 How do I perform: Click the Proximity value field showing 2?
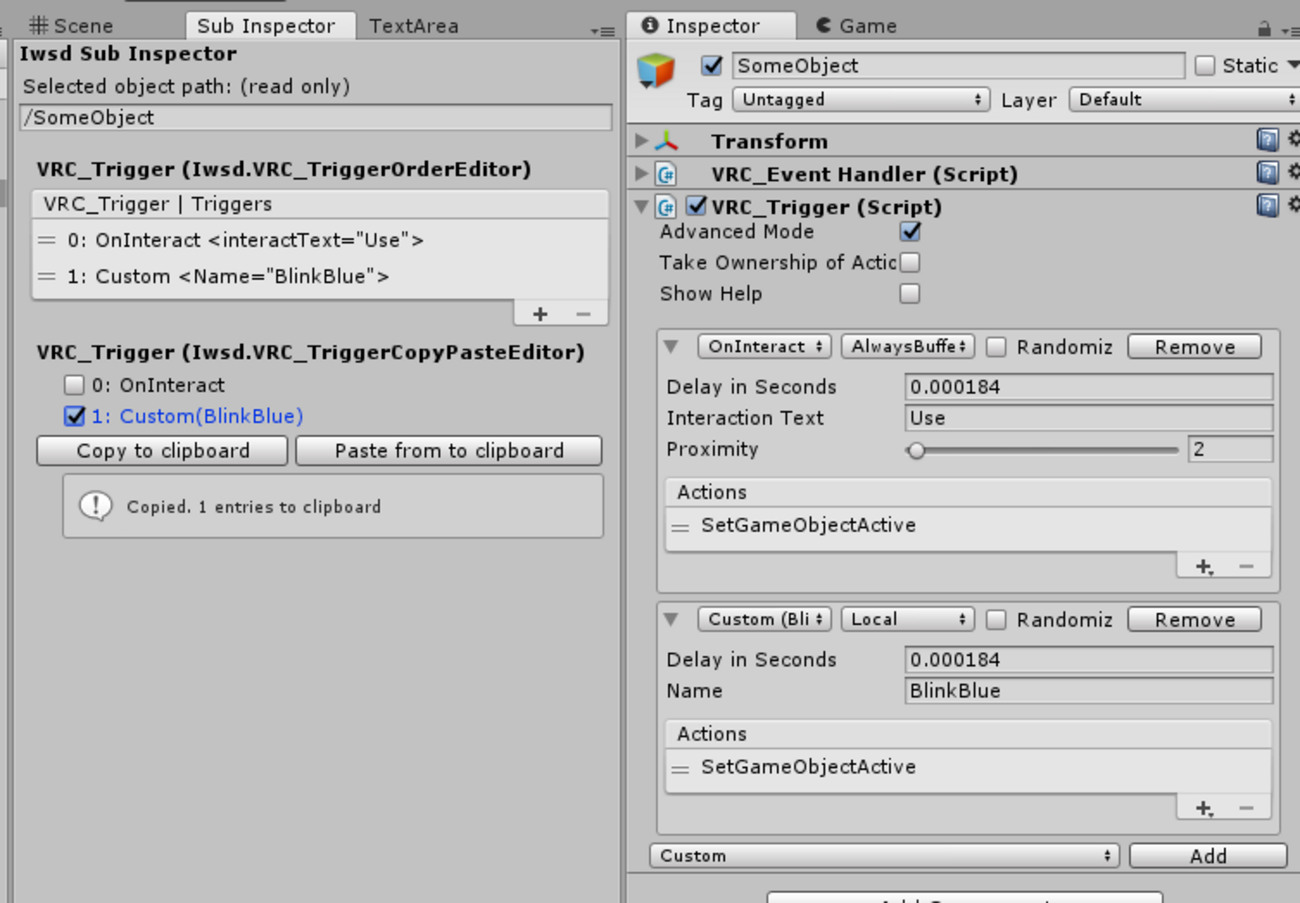click(1231, 449)
